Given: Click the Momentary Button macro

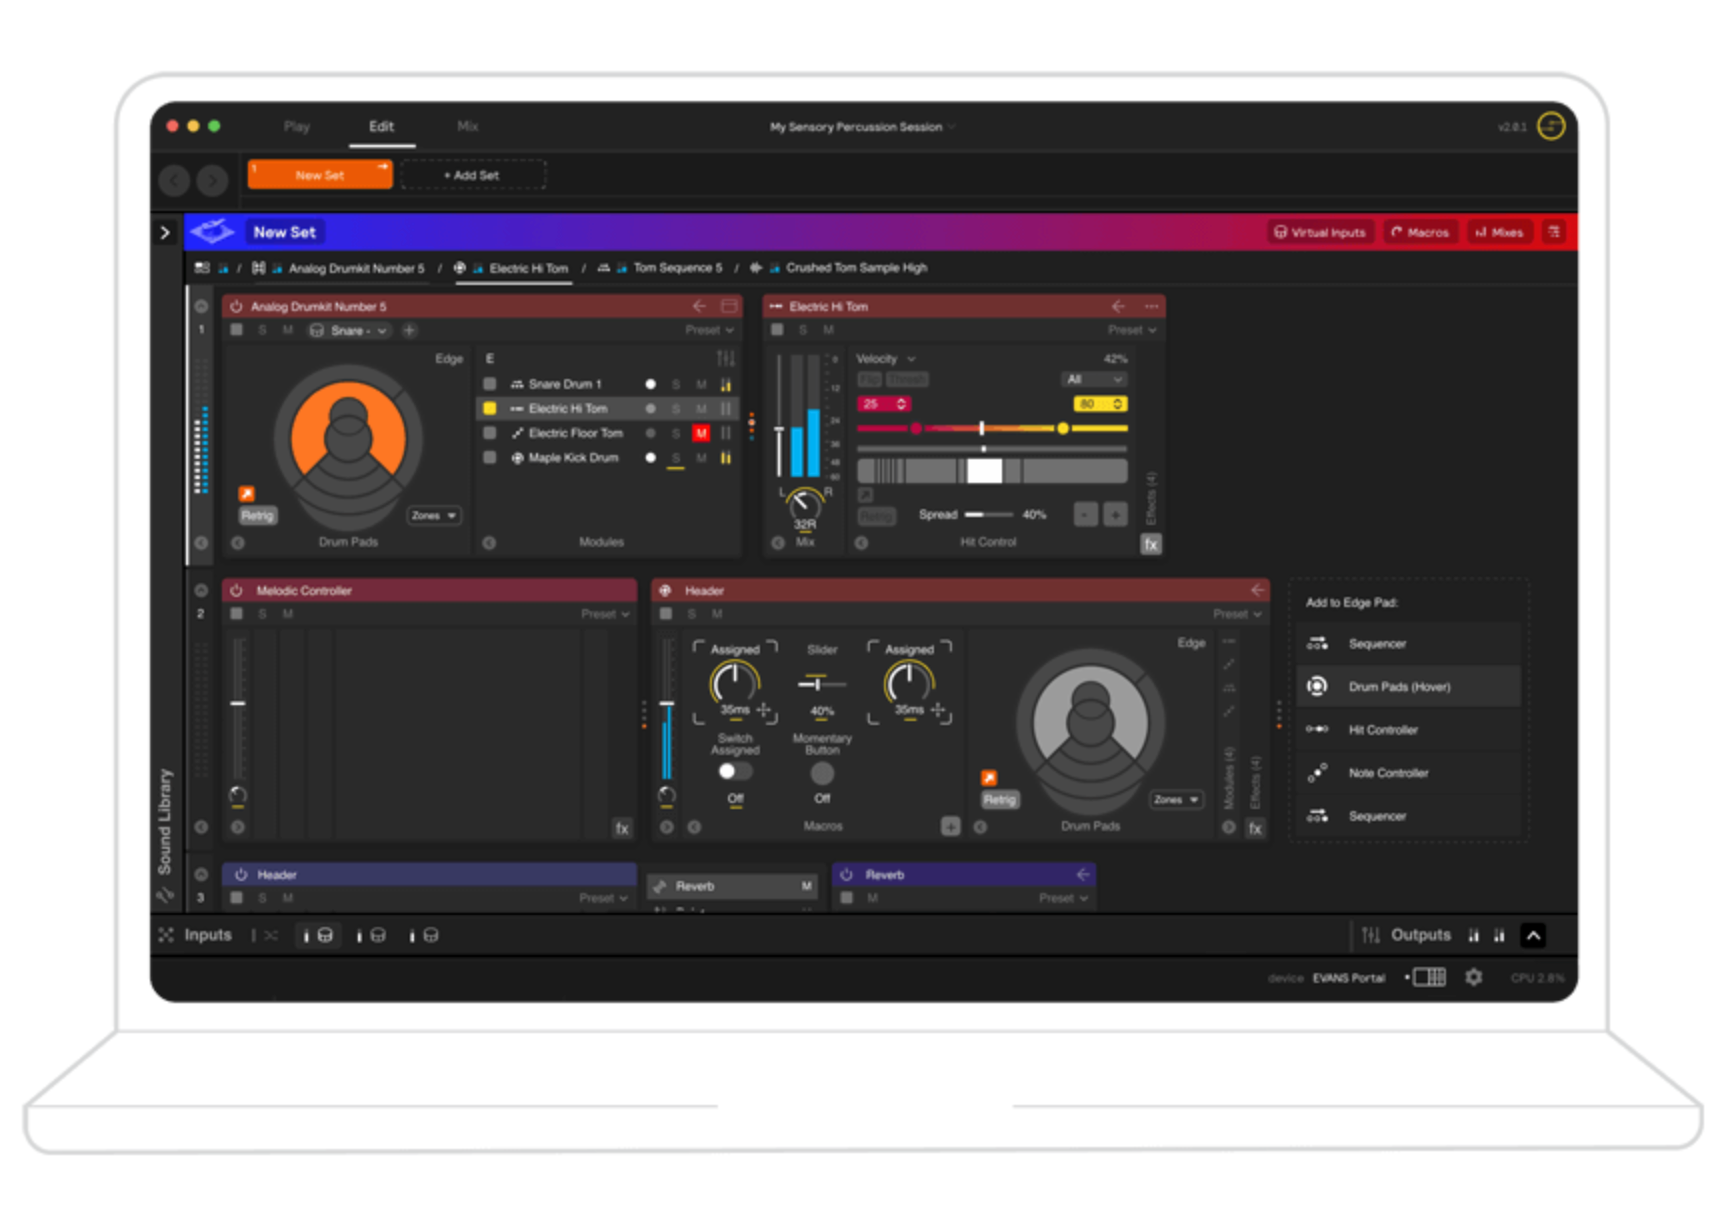Looking at the screenshot, I should (x=822, y=773).
